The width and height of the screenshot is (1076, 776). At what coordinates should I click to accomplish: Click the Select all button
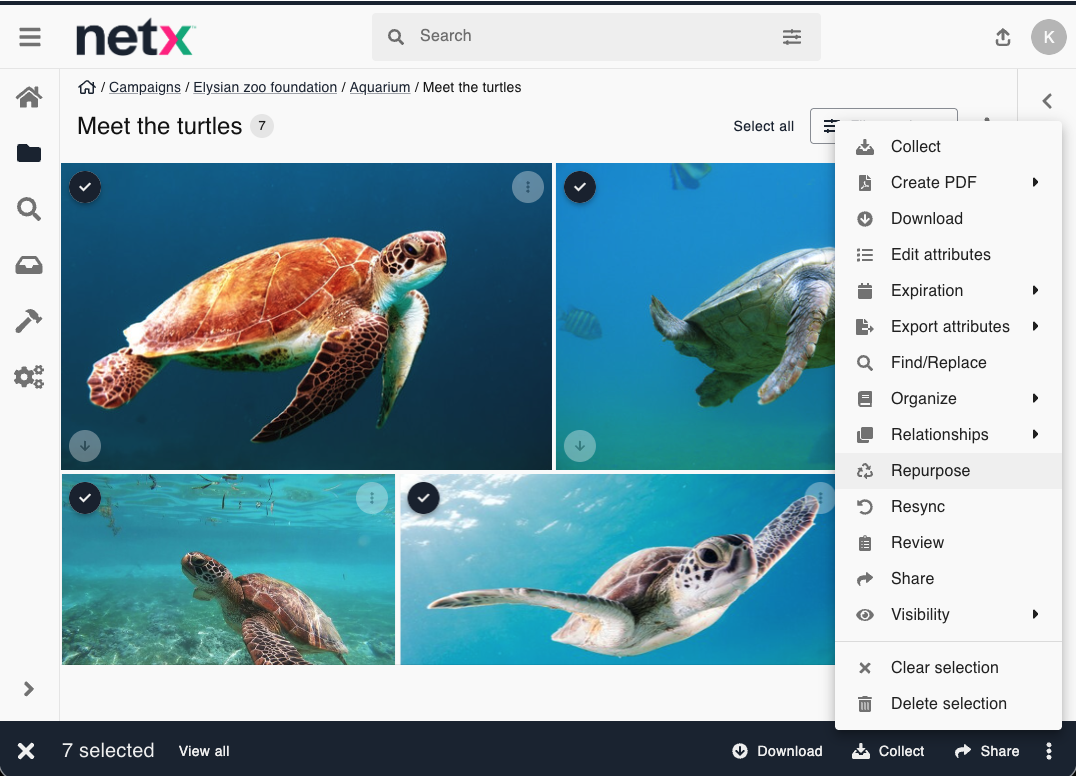click(x=763, y=126)
